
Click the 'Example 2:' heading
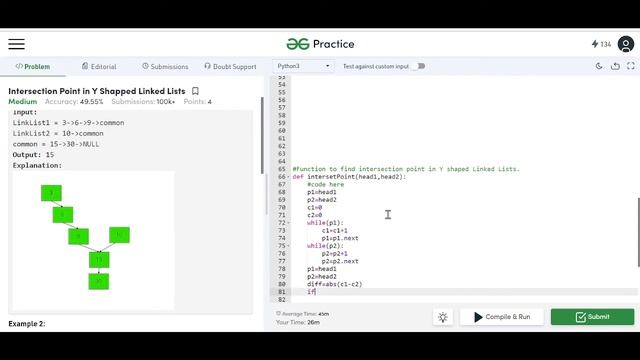[27, 324]
